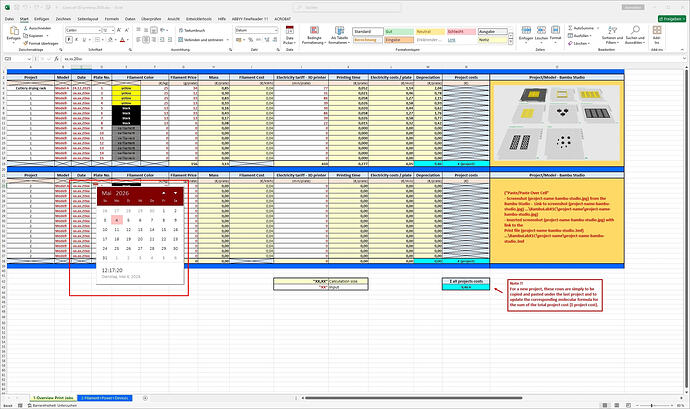
Task: Apply the Neutral cell style
Action: click(430, 32)
